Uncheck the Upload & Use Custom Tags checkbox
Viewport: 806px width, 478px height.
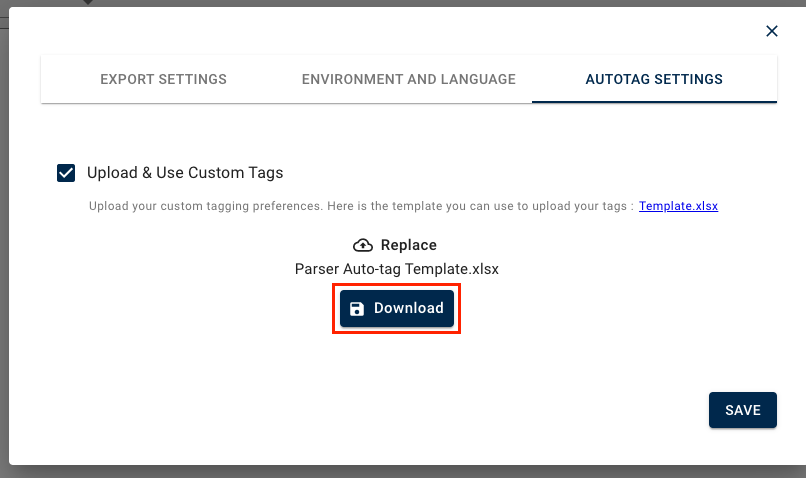[x=66, y=173]
